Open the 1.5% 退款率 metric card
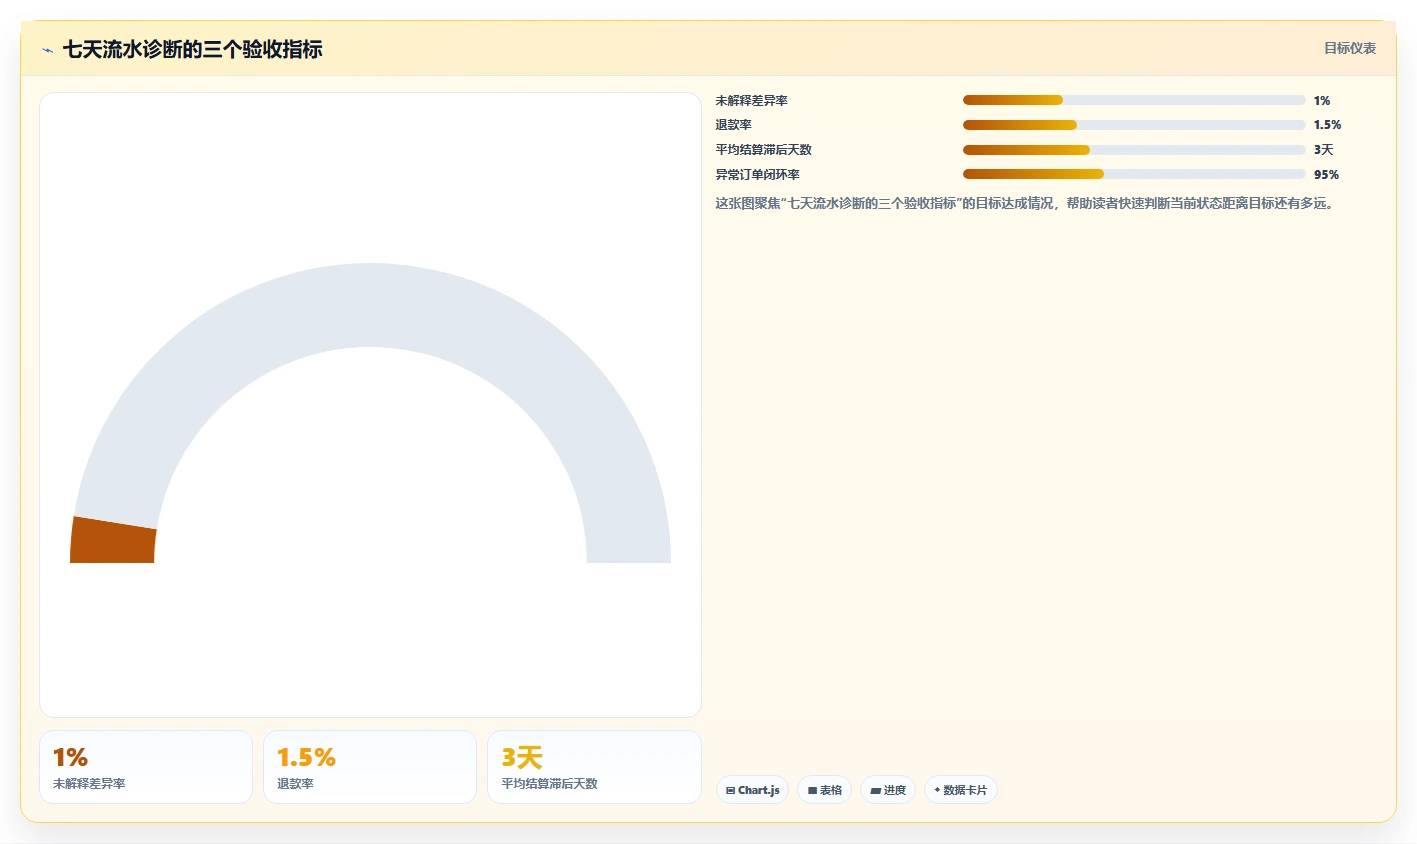The width and height of the screenshot is (1417, 844). coord(370,767)
